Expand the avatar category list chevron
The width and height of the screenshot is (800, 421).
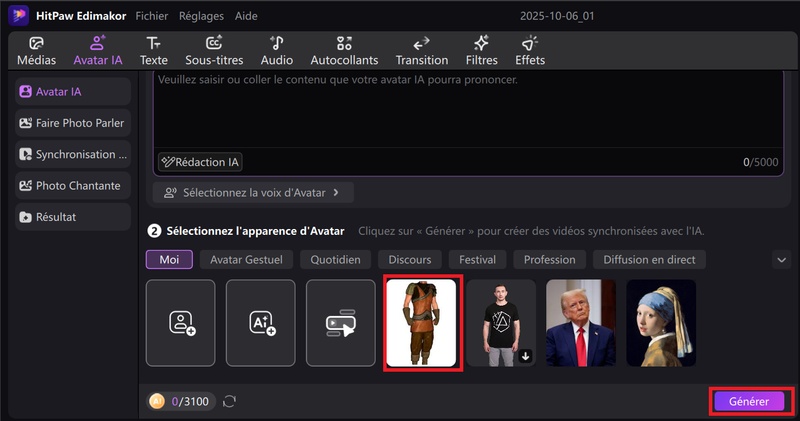click(781, 259)
